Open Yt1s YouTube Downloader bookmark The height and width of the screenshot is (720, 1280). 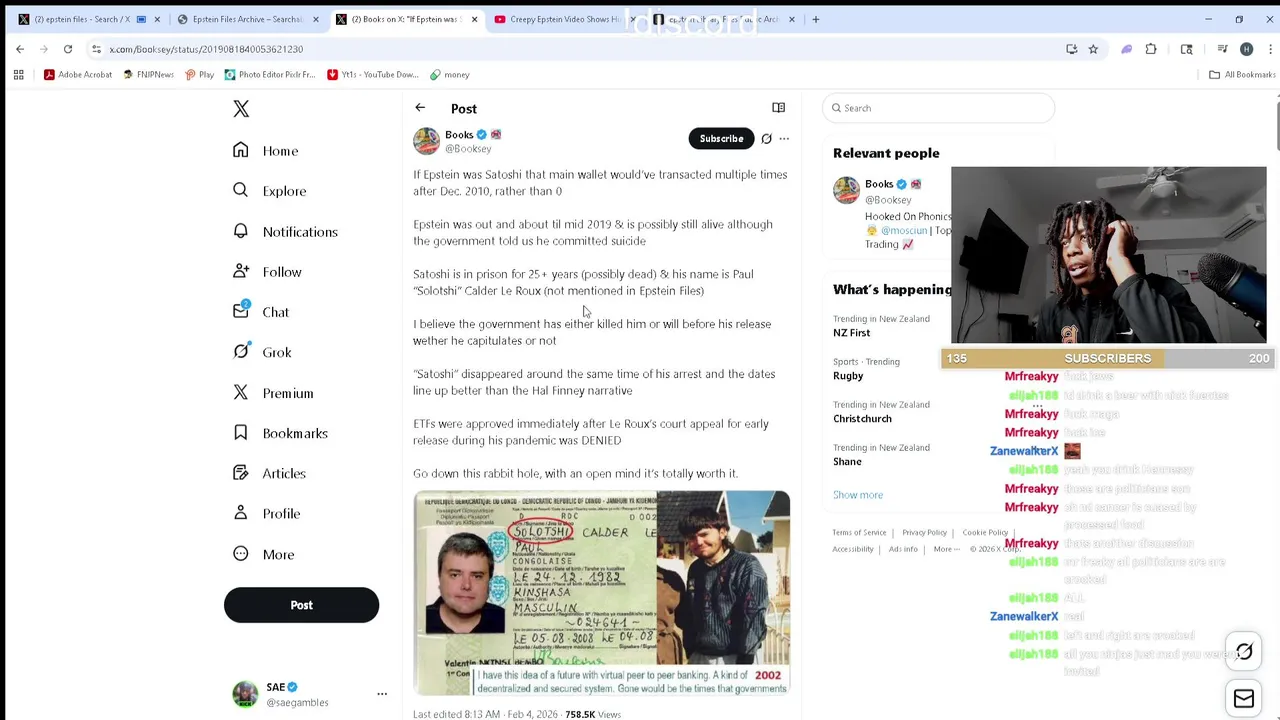coord(373,74)
